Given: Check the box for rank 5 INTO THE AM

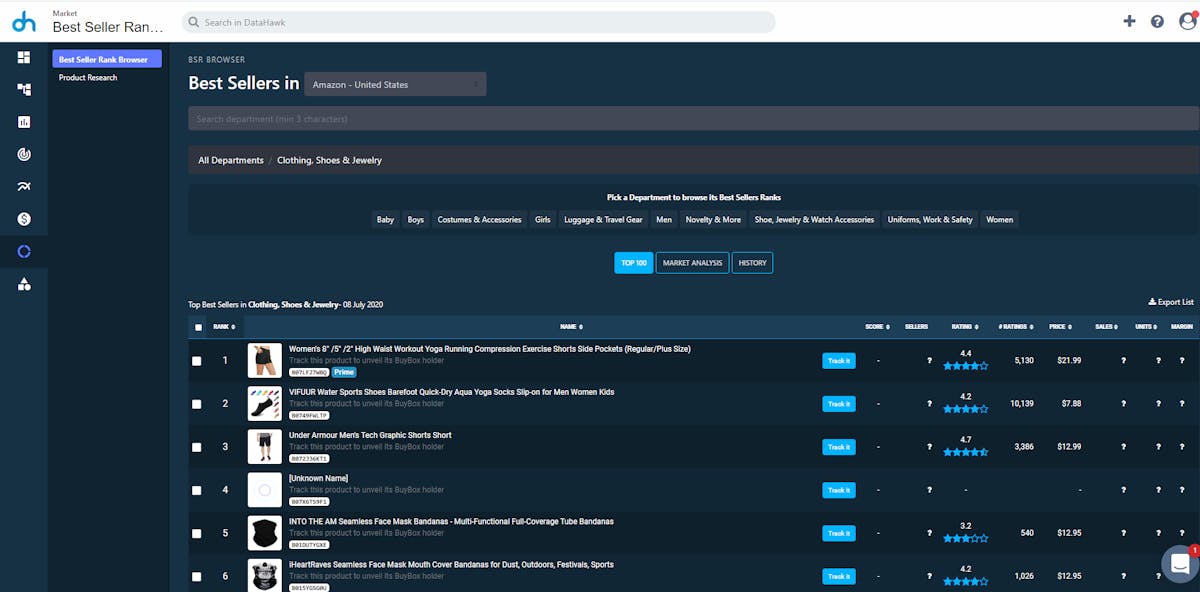Looking at the screenshot, I should (197, 533).
